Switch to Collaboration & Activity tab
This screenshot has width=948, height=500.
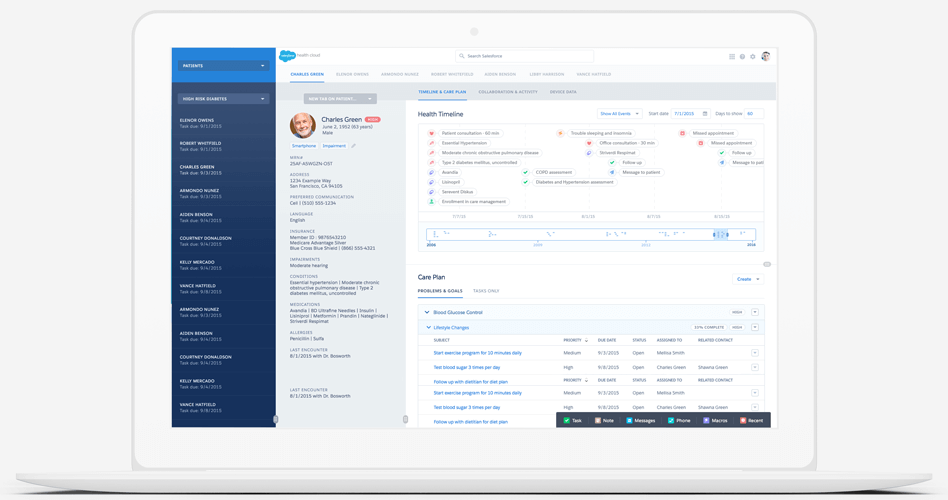click(x=508, y=92)
